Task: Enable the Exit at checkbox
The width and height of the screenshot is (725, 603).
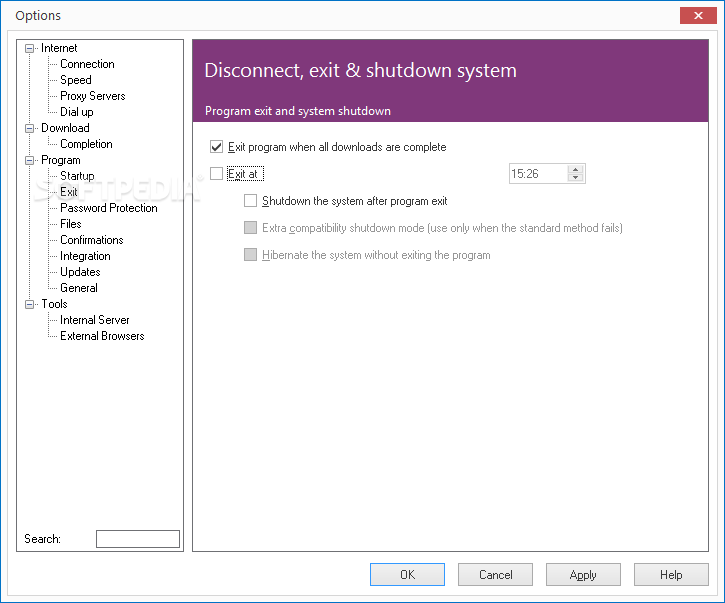Action: 216,174
